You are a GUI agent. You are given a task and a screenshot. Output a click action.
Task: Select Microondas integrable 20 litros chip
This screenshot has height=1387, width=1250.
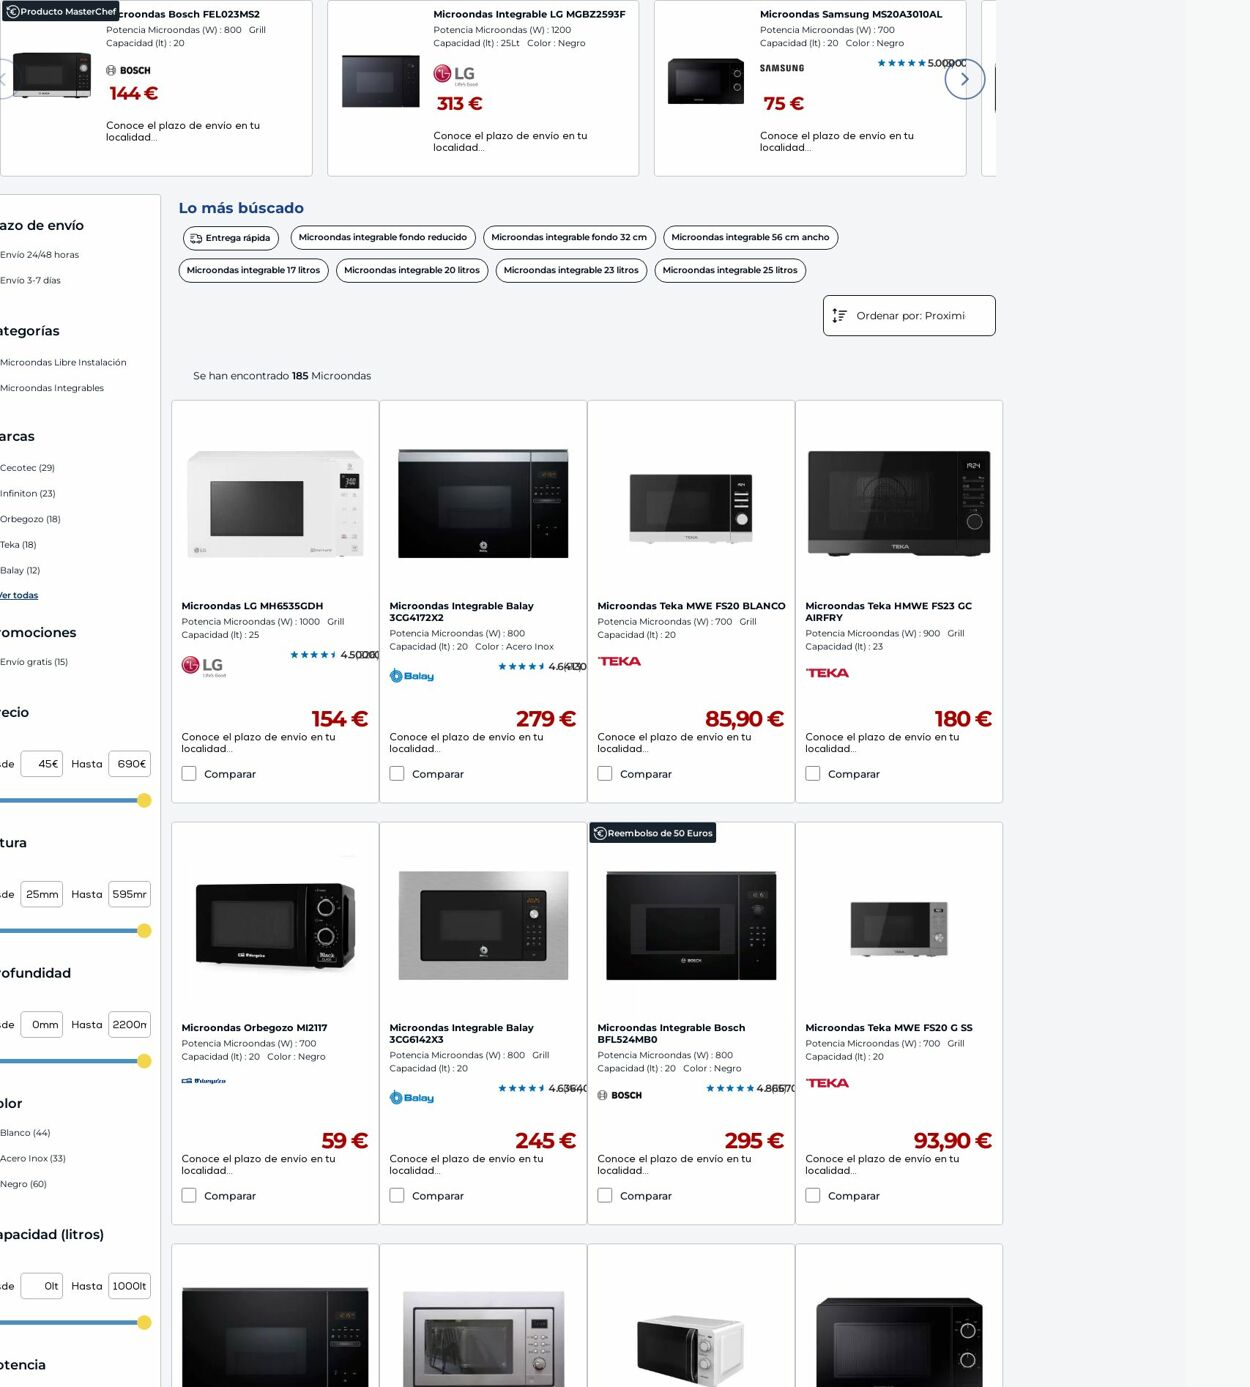412,271
